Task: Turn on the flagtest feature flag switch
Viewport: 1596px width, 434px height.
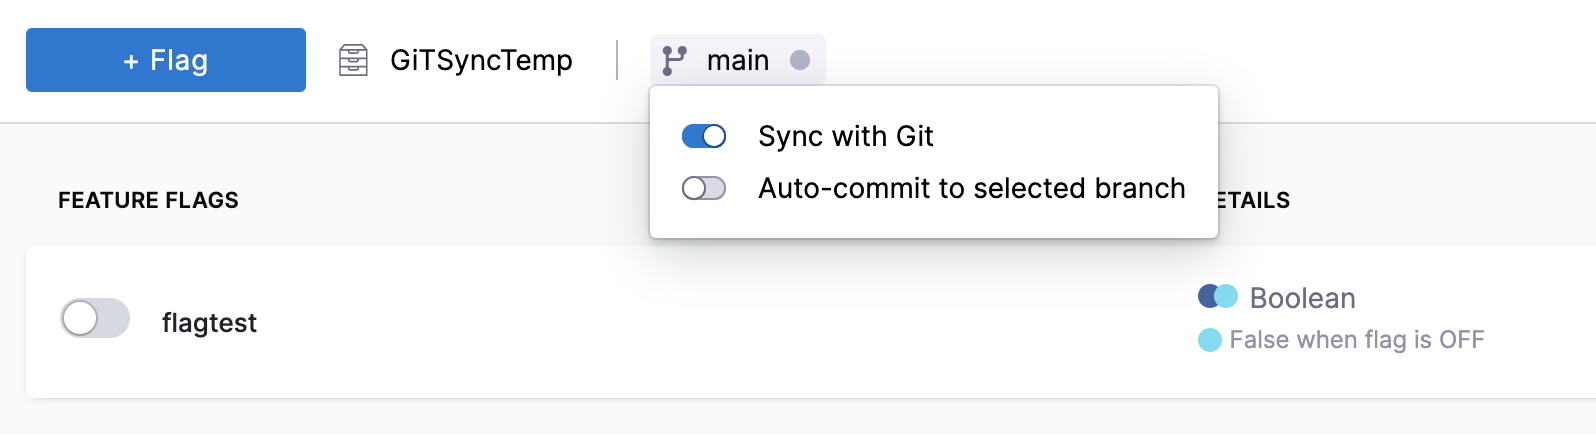Action: tap(95, 318)
